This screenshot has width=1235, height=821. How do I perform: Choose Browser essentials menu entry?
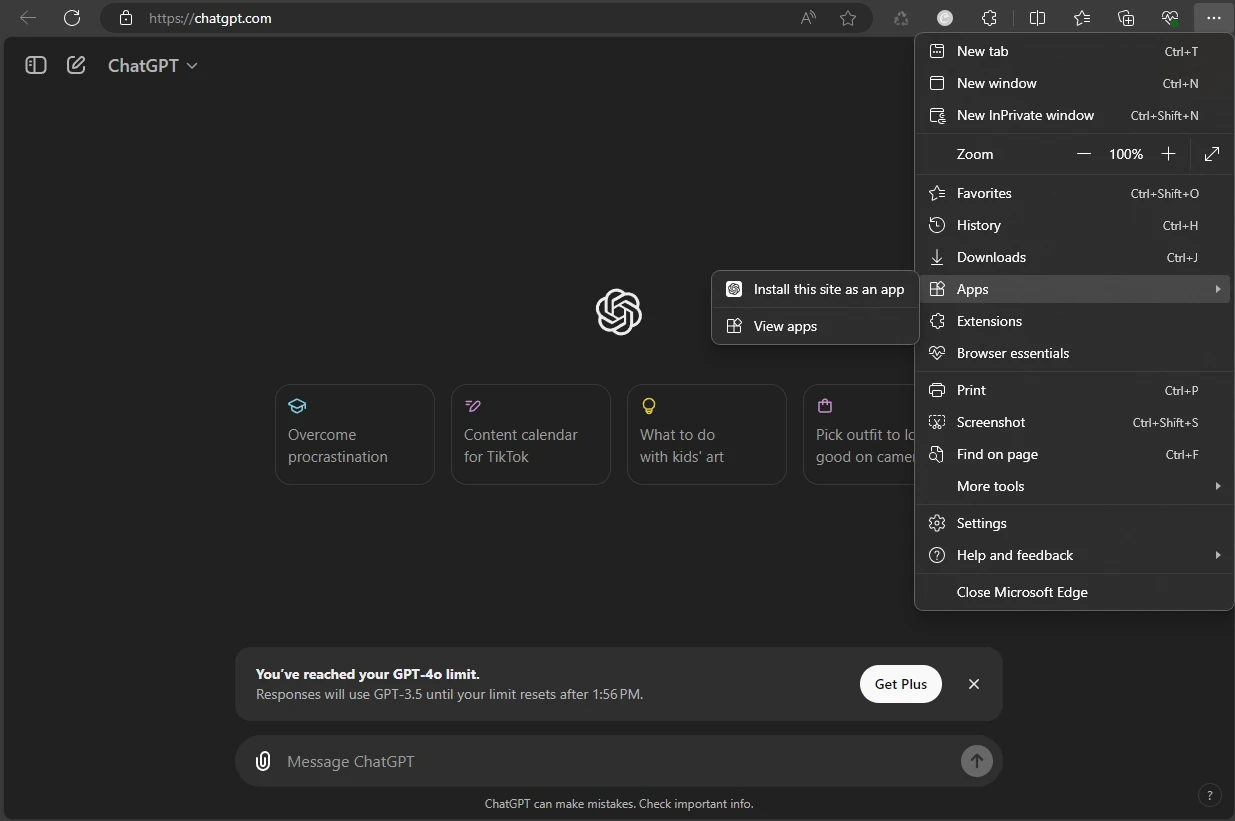(1074, 353)
